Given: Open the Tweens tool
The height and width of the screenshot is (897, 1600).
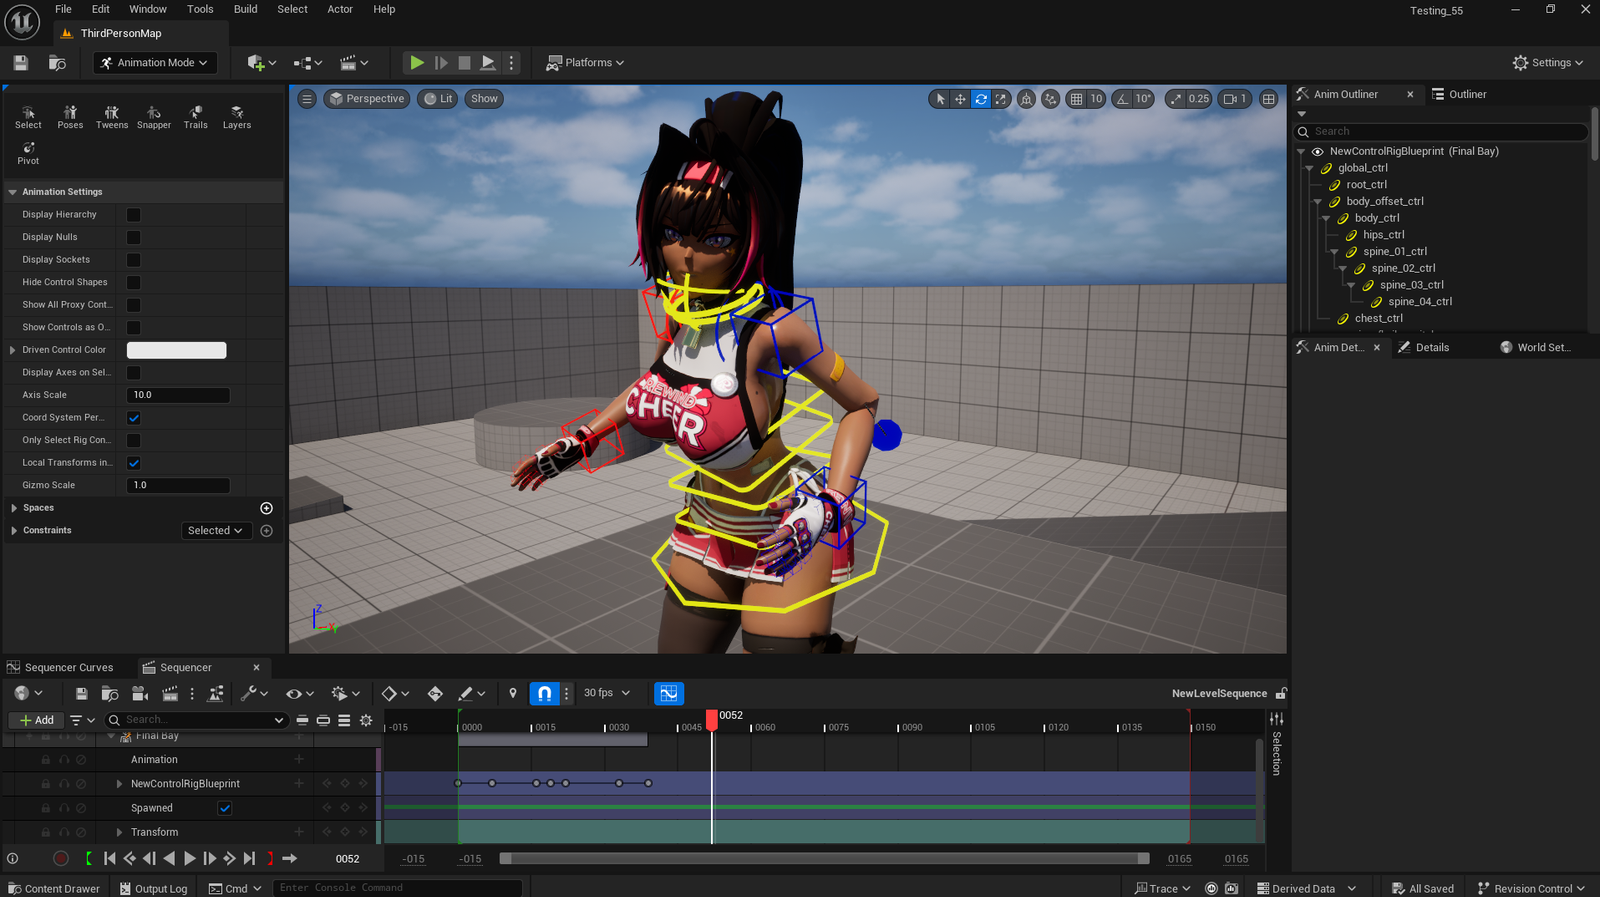Looking at the screenshot, I should pos(112,117).
